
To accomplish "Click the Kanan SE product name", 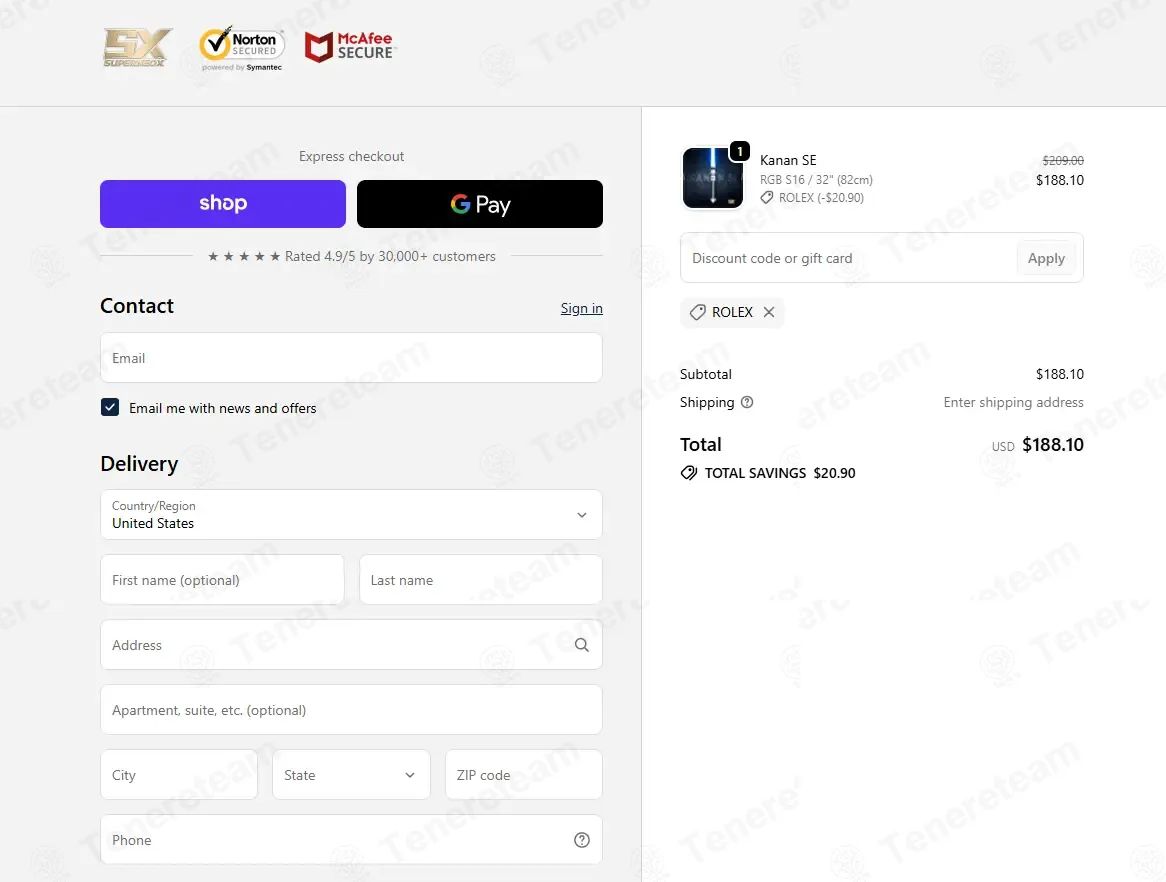I will coord(788,160).
